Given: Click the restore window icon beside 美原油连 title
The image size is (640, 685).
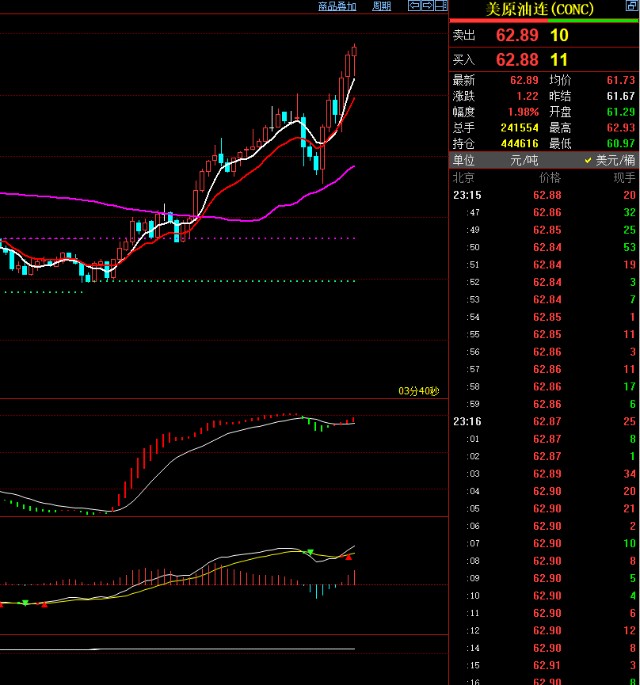Looking at the screenshot, I should (630, 9).
